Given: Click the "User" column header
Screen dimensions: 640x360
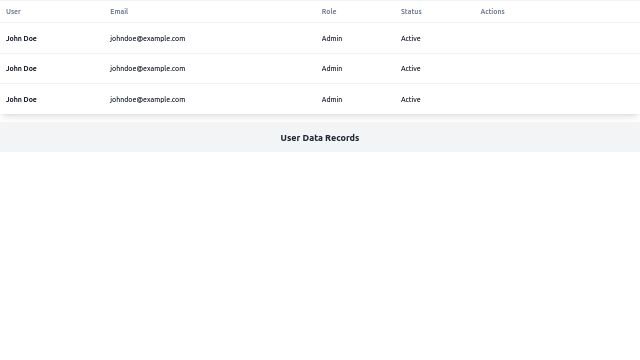Looking at the screenshot, I should pos(13,11).
